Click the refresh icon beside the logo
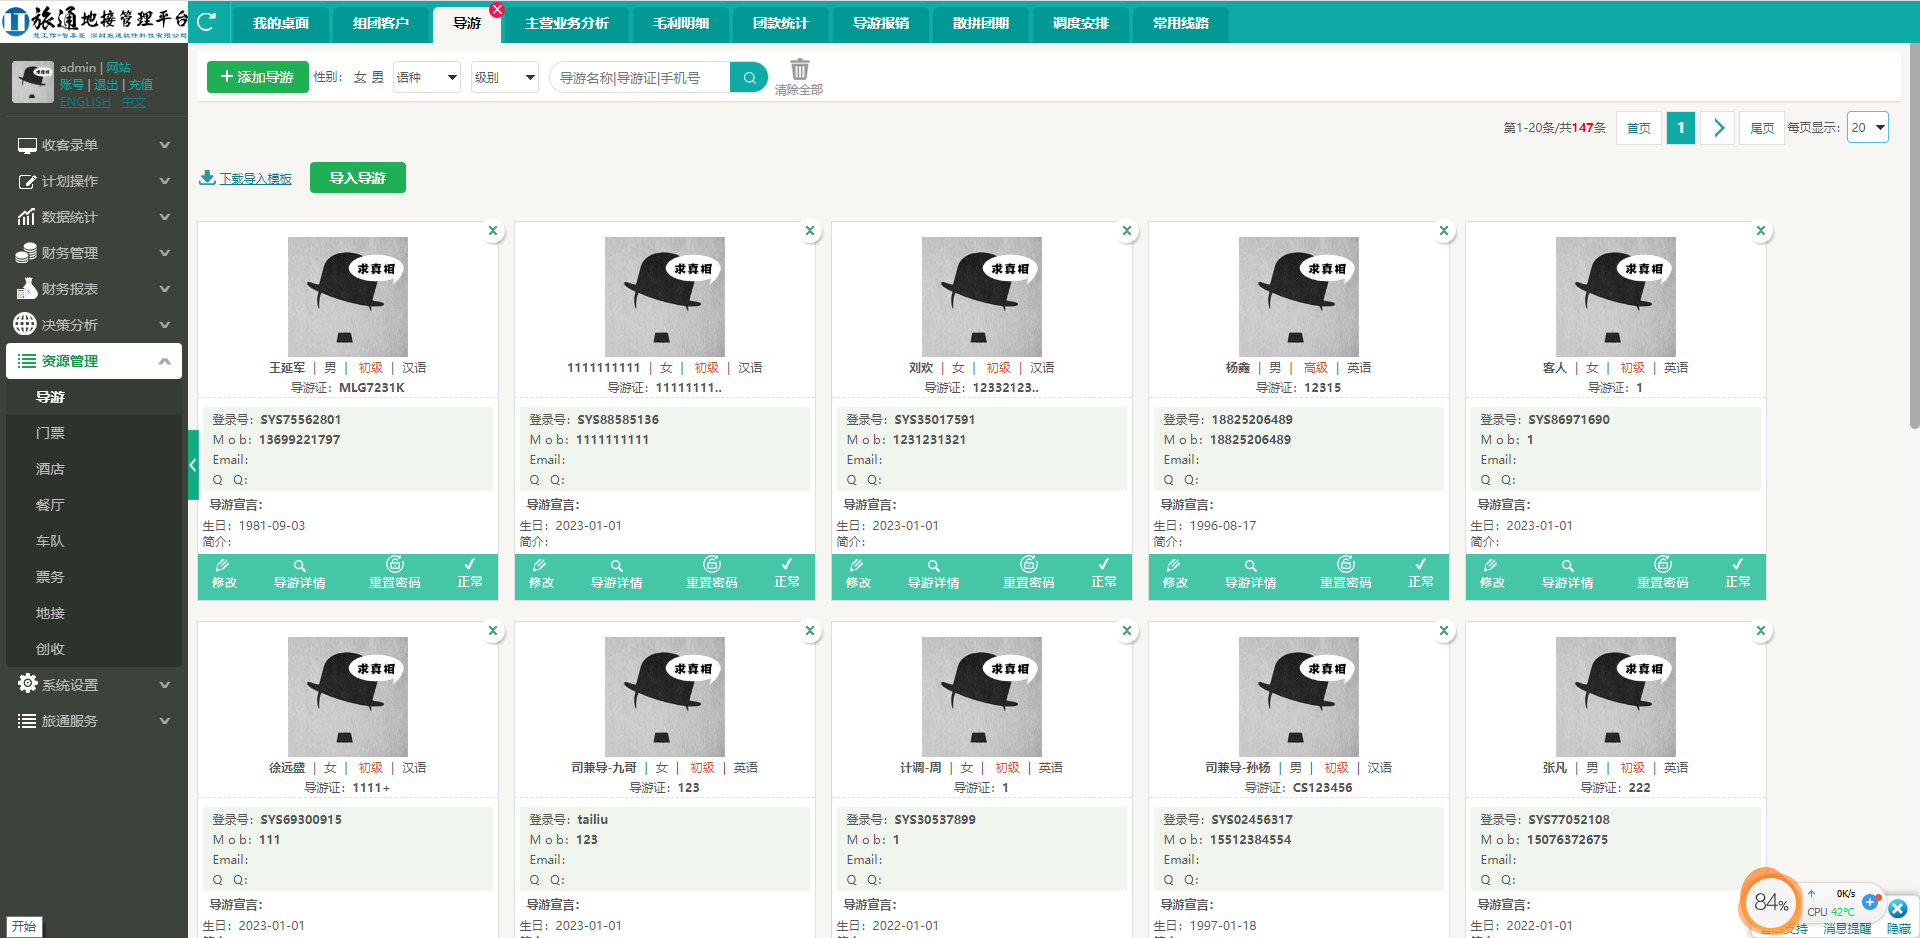Image resolution: width=1920 pixels, height=938 pixels. (x=206, y=21)
